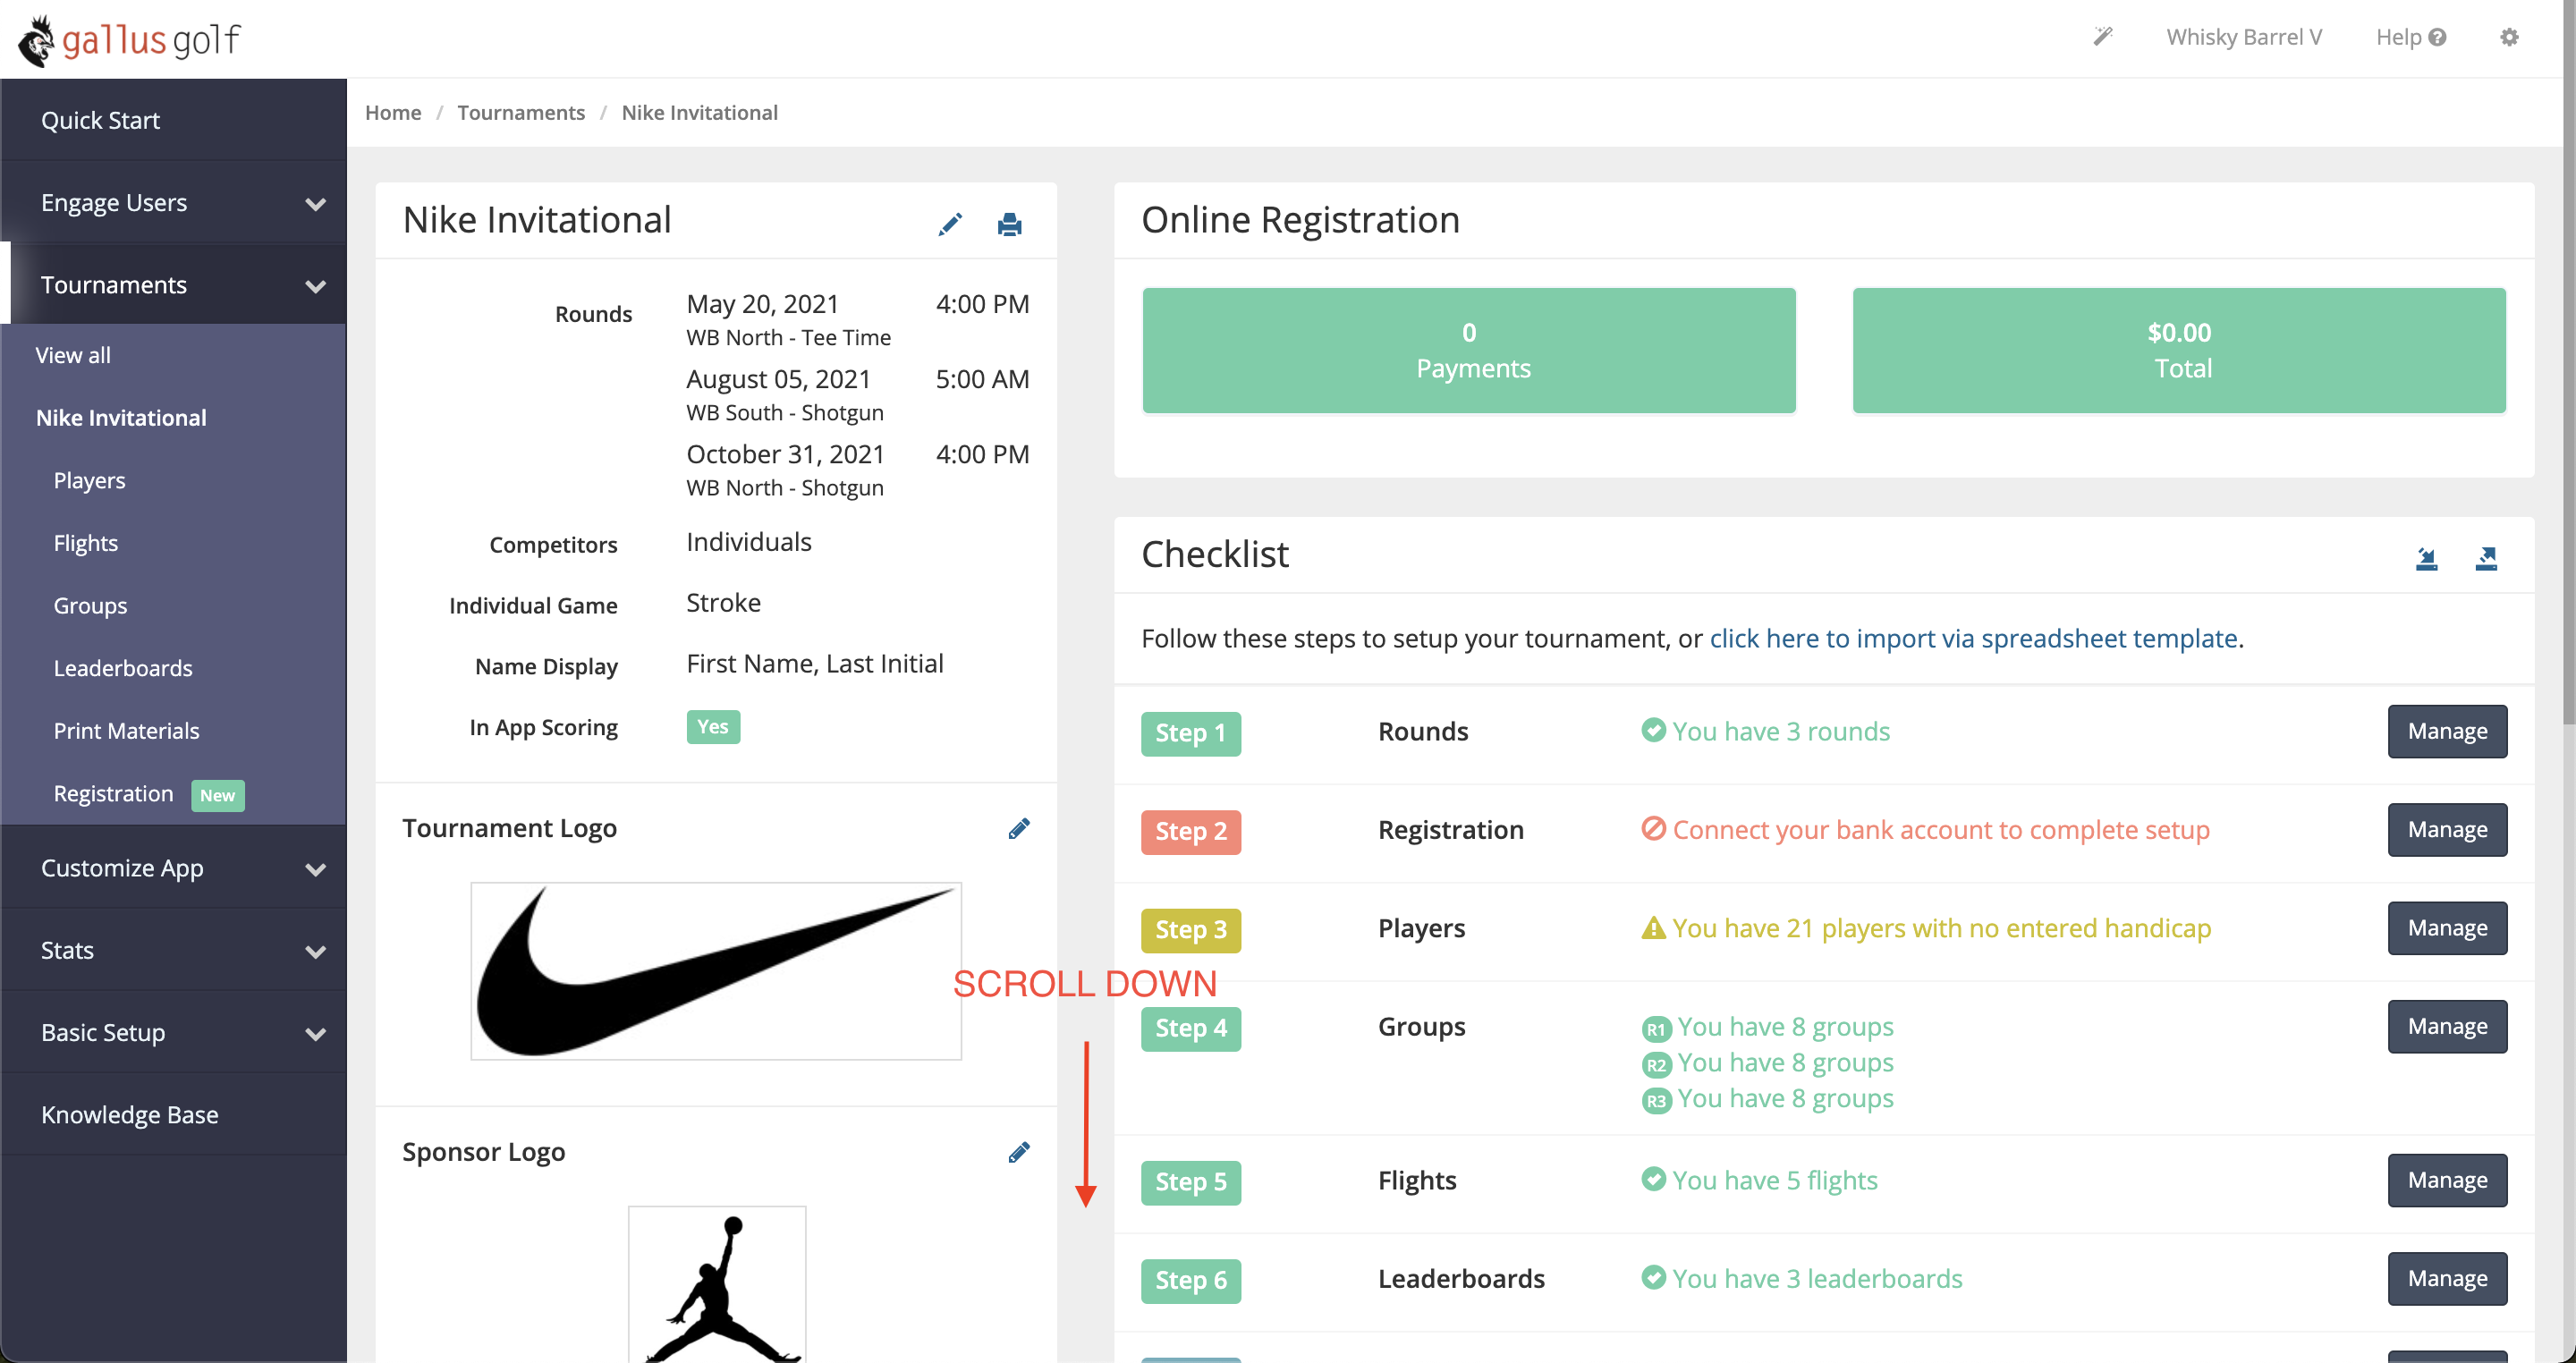The image size is (2576, 1363).
Task: Edit Nike Invitational with the pencil icon
Action: (x=950, y=224)
